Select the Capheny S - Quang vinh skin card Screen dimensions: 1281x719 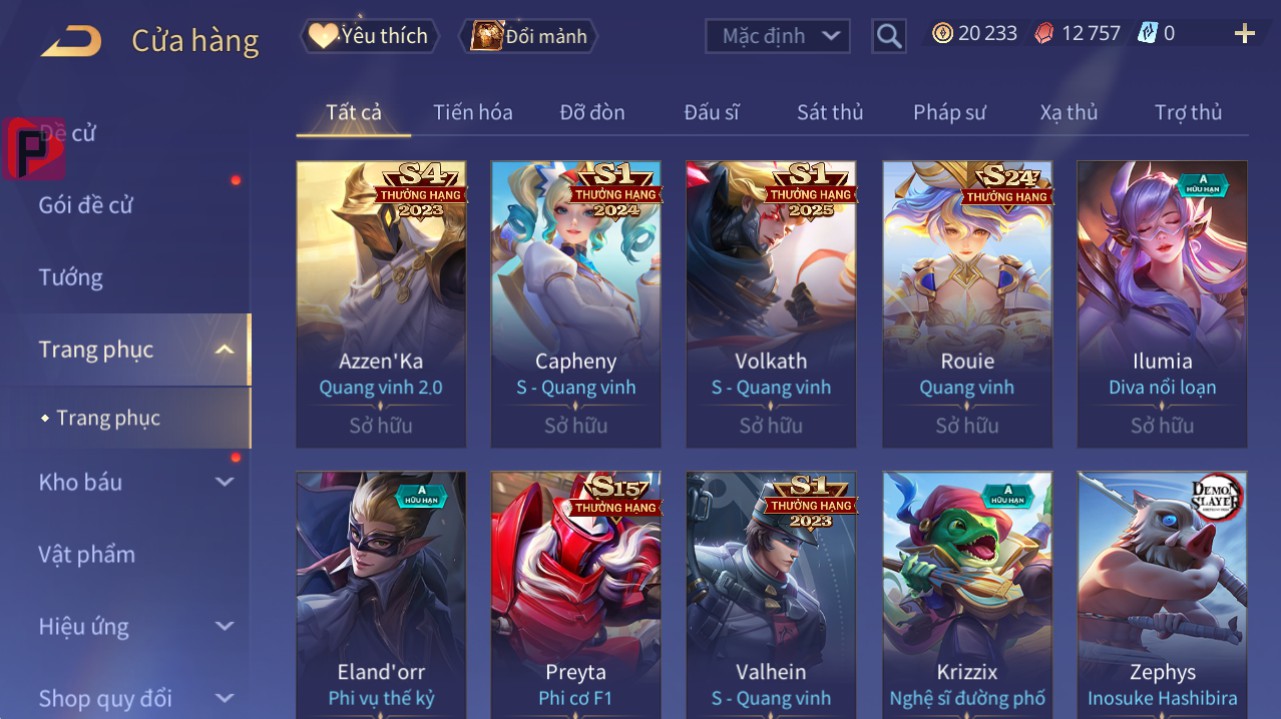point(576,304)
